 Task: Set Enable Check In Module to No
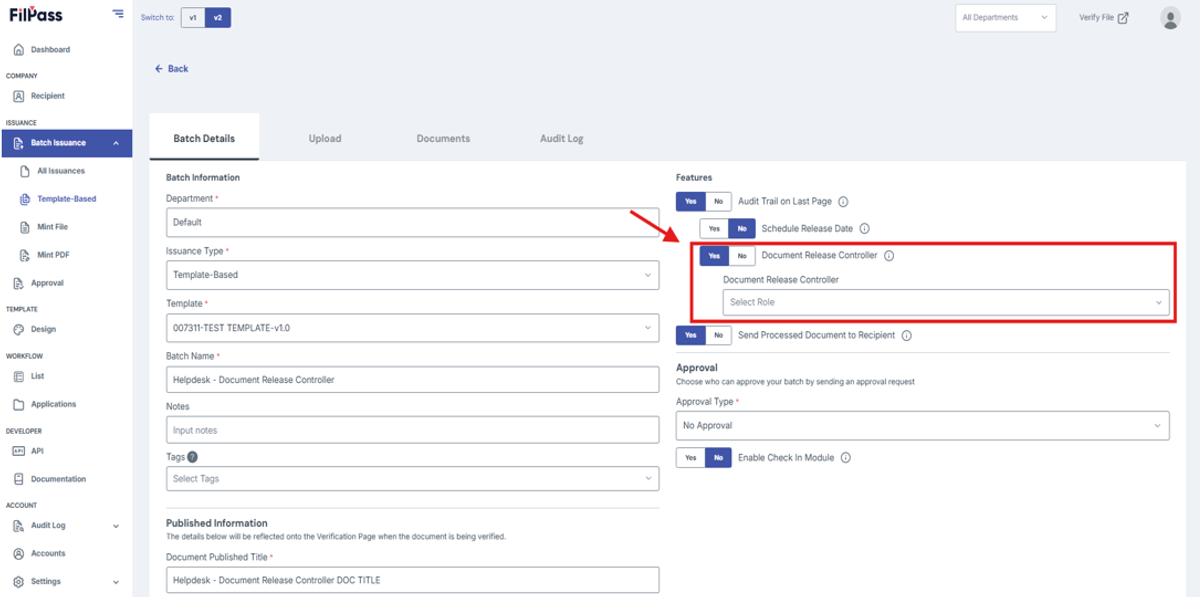(718, 457)
